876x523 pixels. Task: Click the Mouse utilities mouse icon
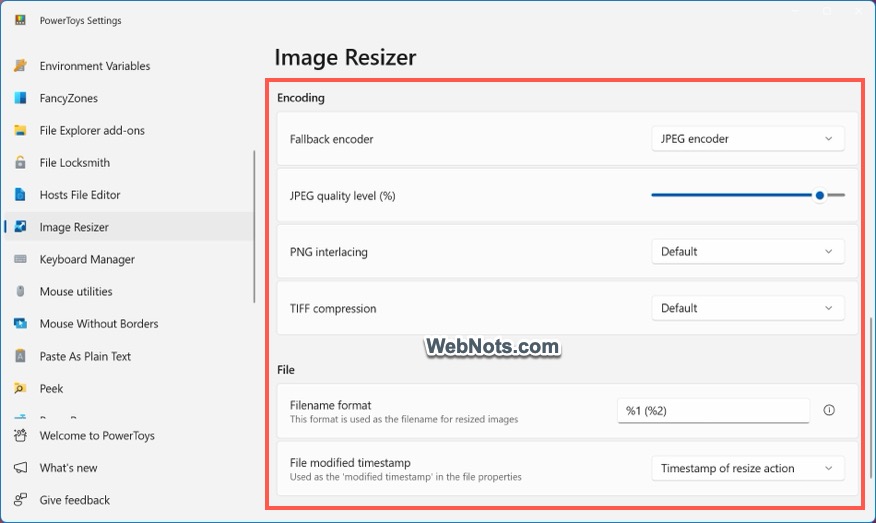(20, 291)
